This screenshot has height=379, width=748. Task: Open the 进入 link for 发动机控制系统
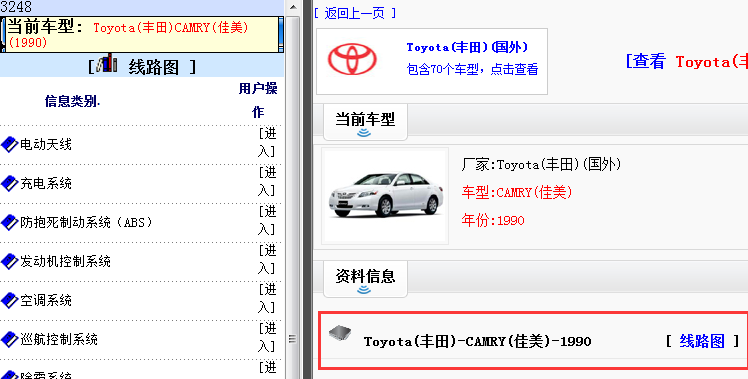coord(267,260)
